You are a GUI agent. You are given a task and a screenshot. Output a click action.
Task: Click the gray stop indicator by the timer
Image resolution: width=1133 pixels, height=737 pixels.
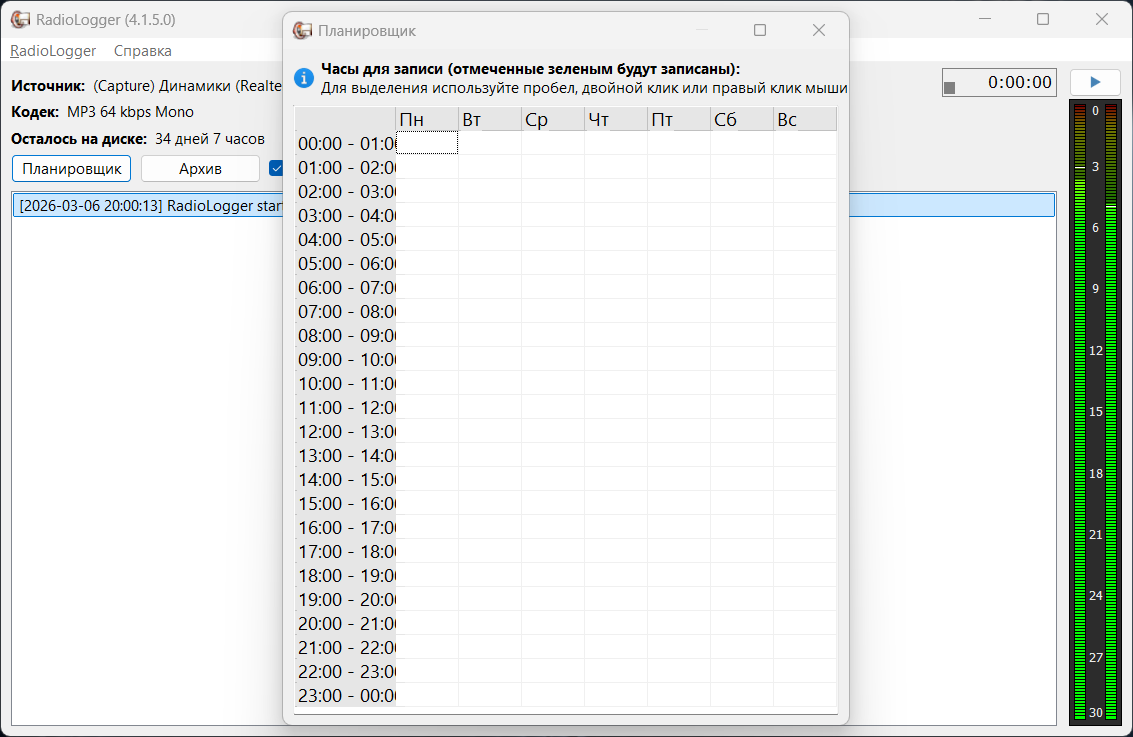coord(949,87)
